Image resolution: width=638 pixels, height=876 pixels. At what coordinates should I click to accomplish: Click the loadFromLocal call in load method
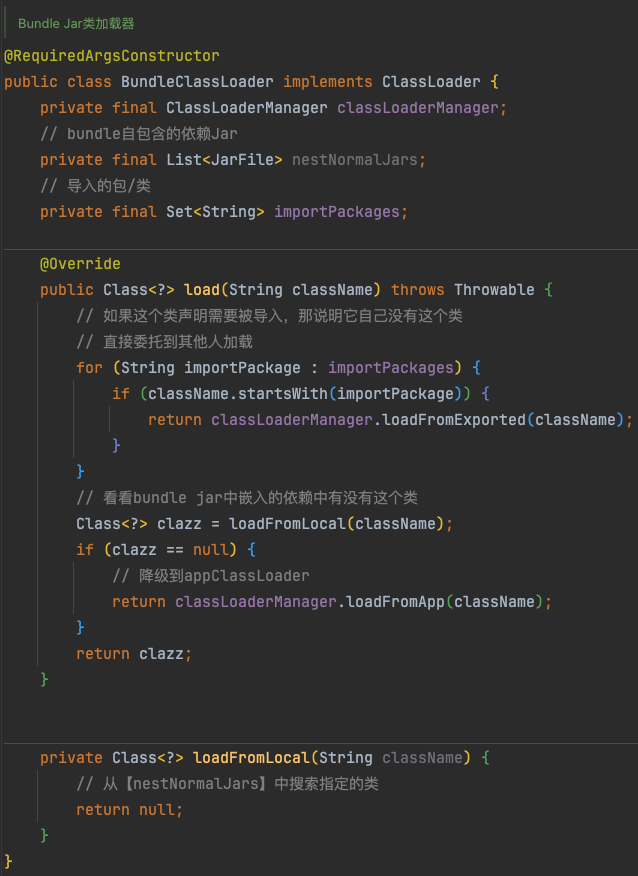pos(287,523)
